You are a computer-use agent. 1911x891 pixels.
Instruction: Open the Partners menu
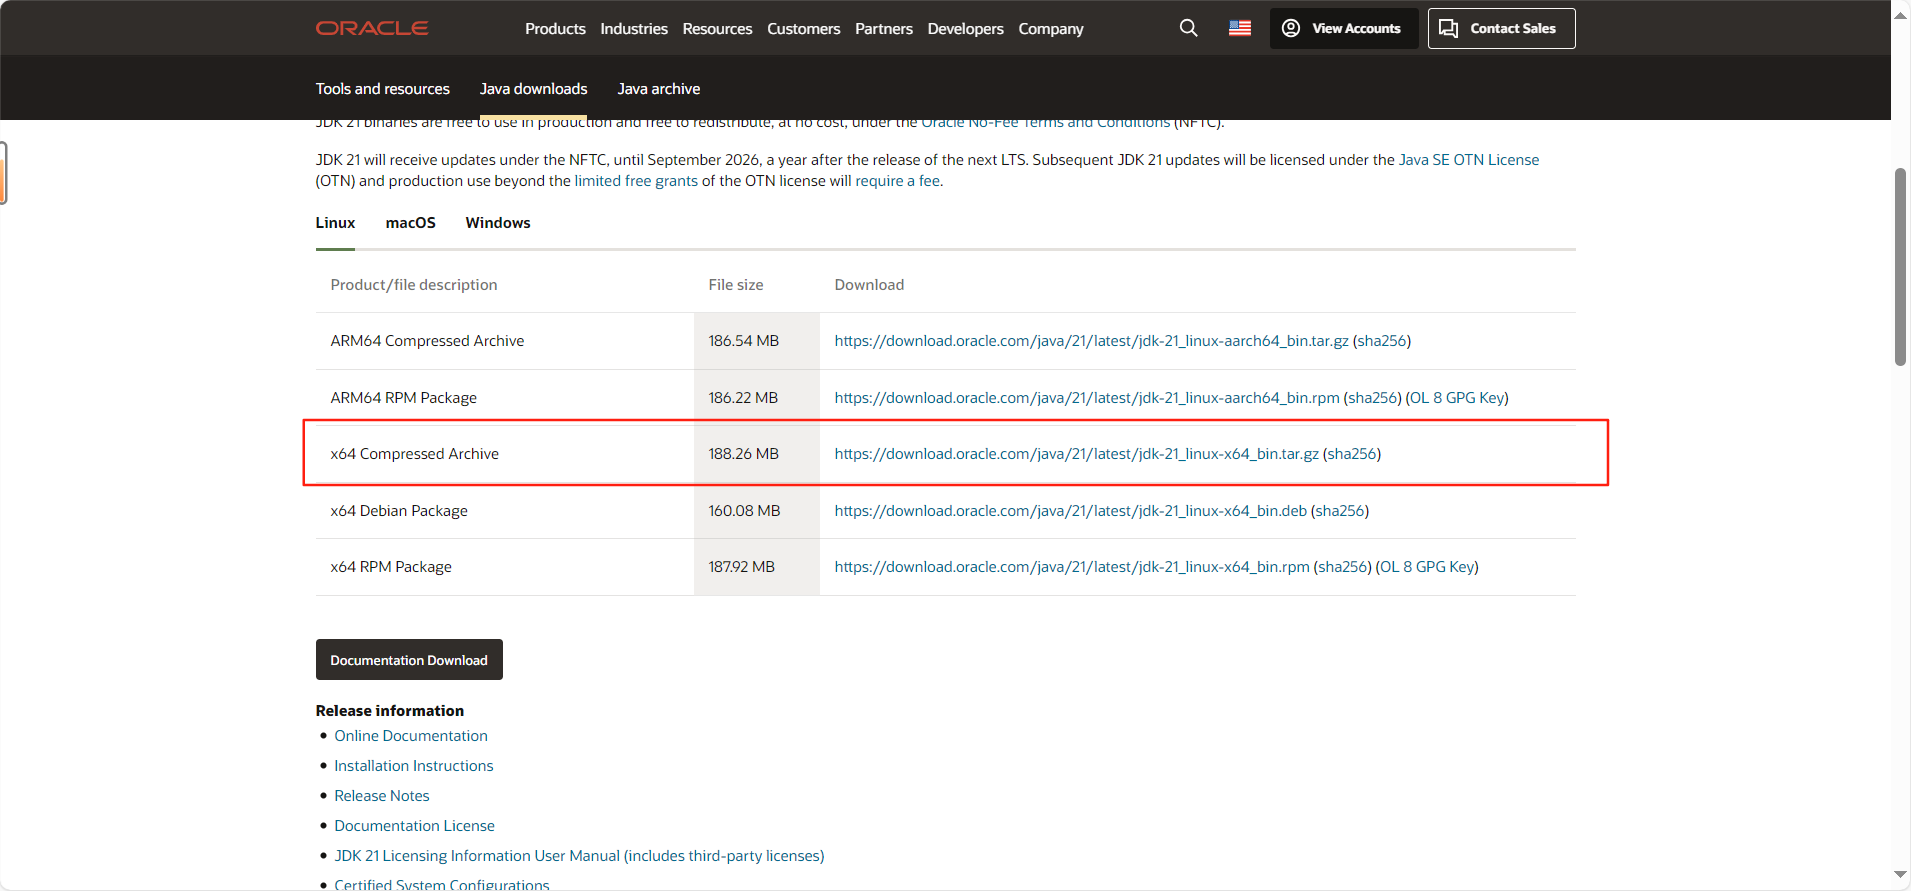[x=884, y=29]
